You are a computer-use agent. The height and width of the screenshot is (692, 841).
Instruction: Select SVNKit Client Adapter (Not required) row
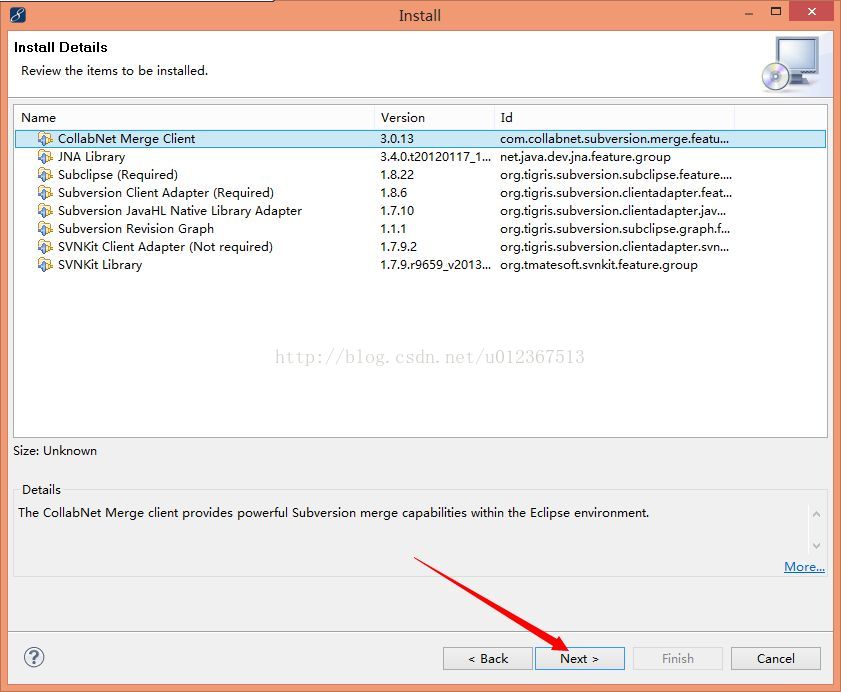[420, 247]
